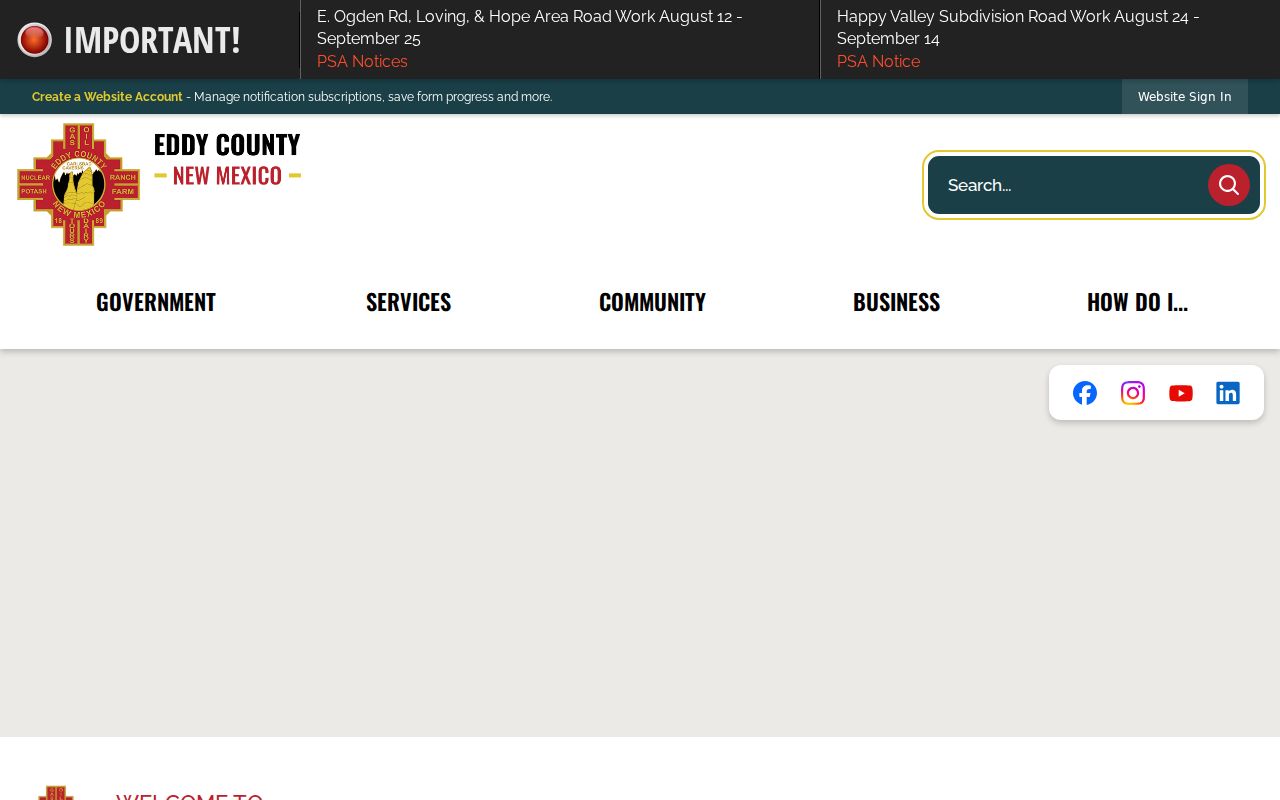The height and width of the screenshot is (800, 1280).
Task: Open the Community menu
Action: click(652, 302)
